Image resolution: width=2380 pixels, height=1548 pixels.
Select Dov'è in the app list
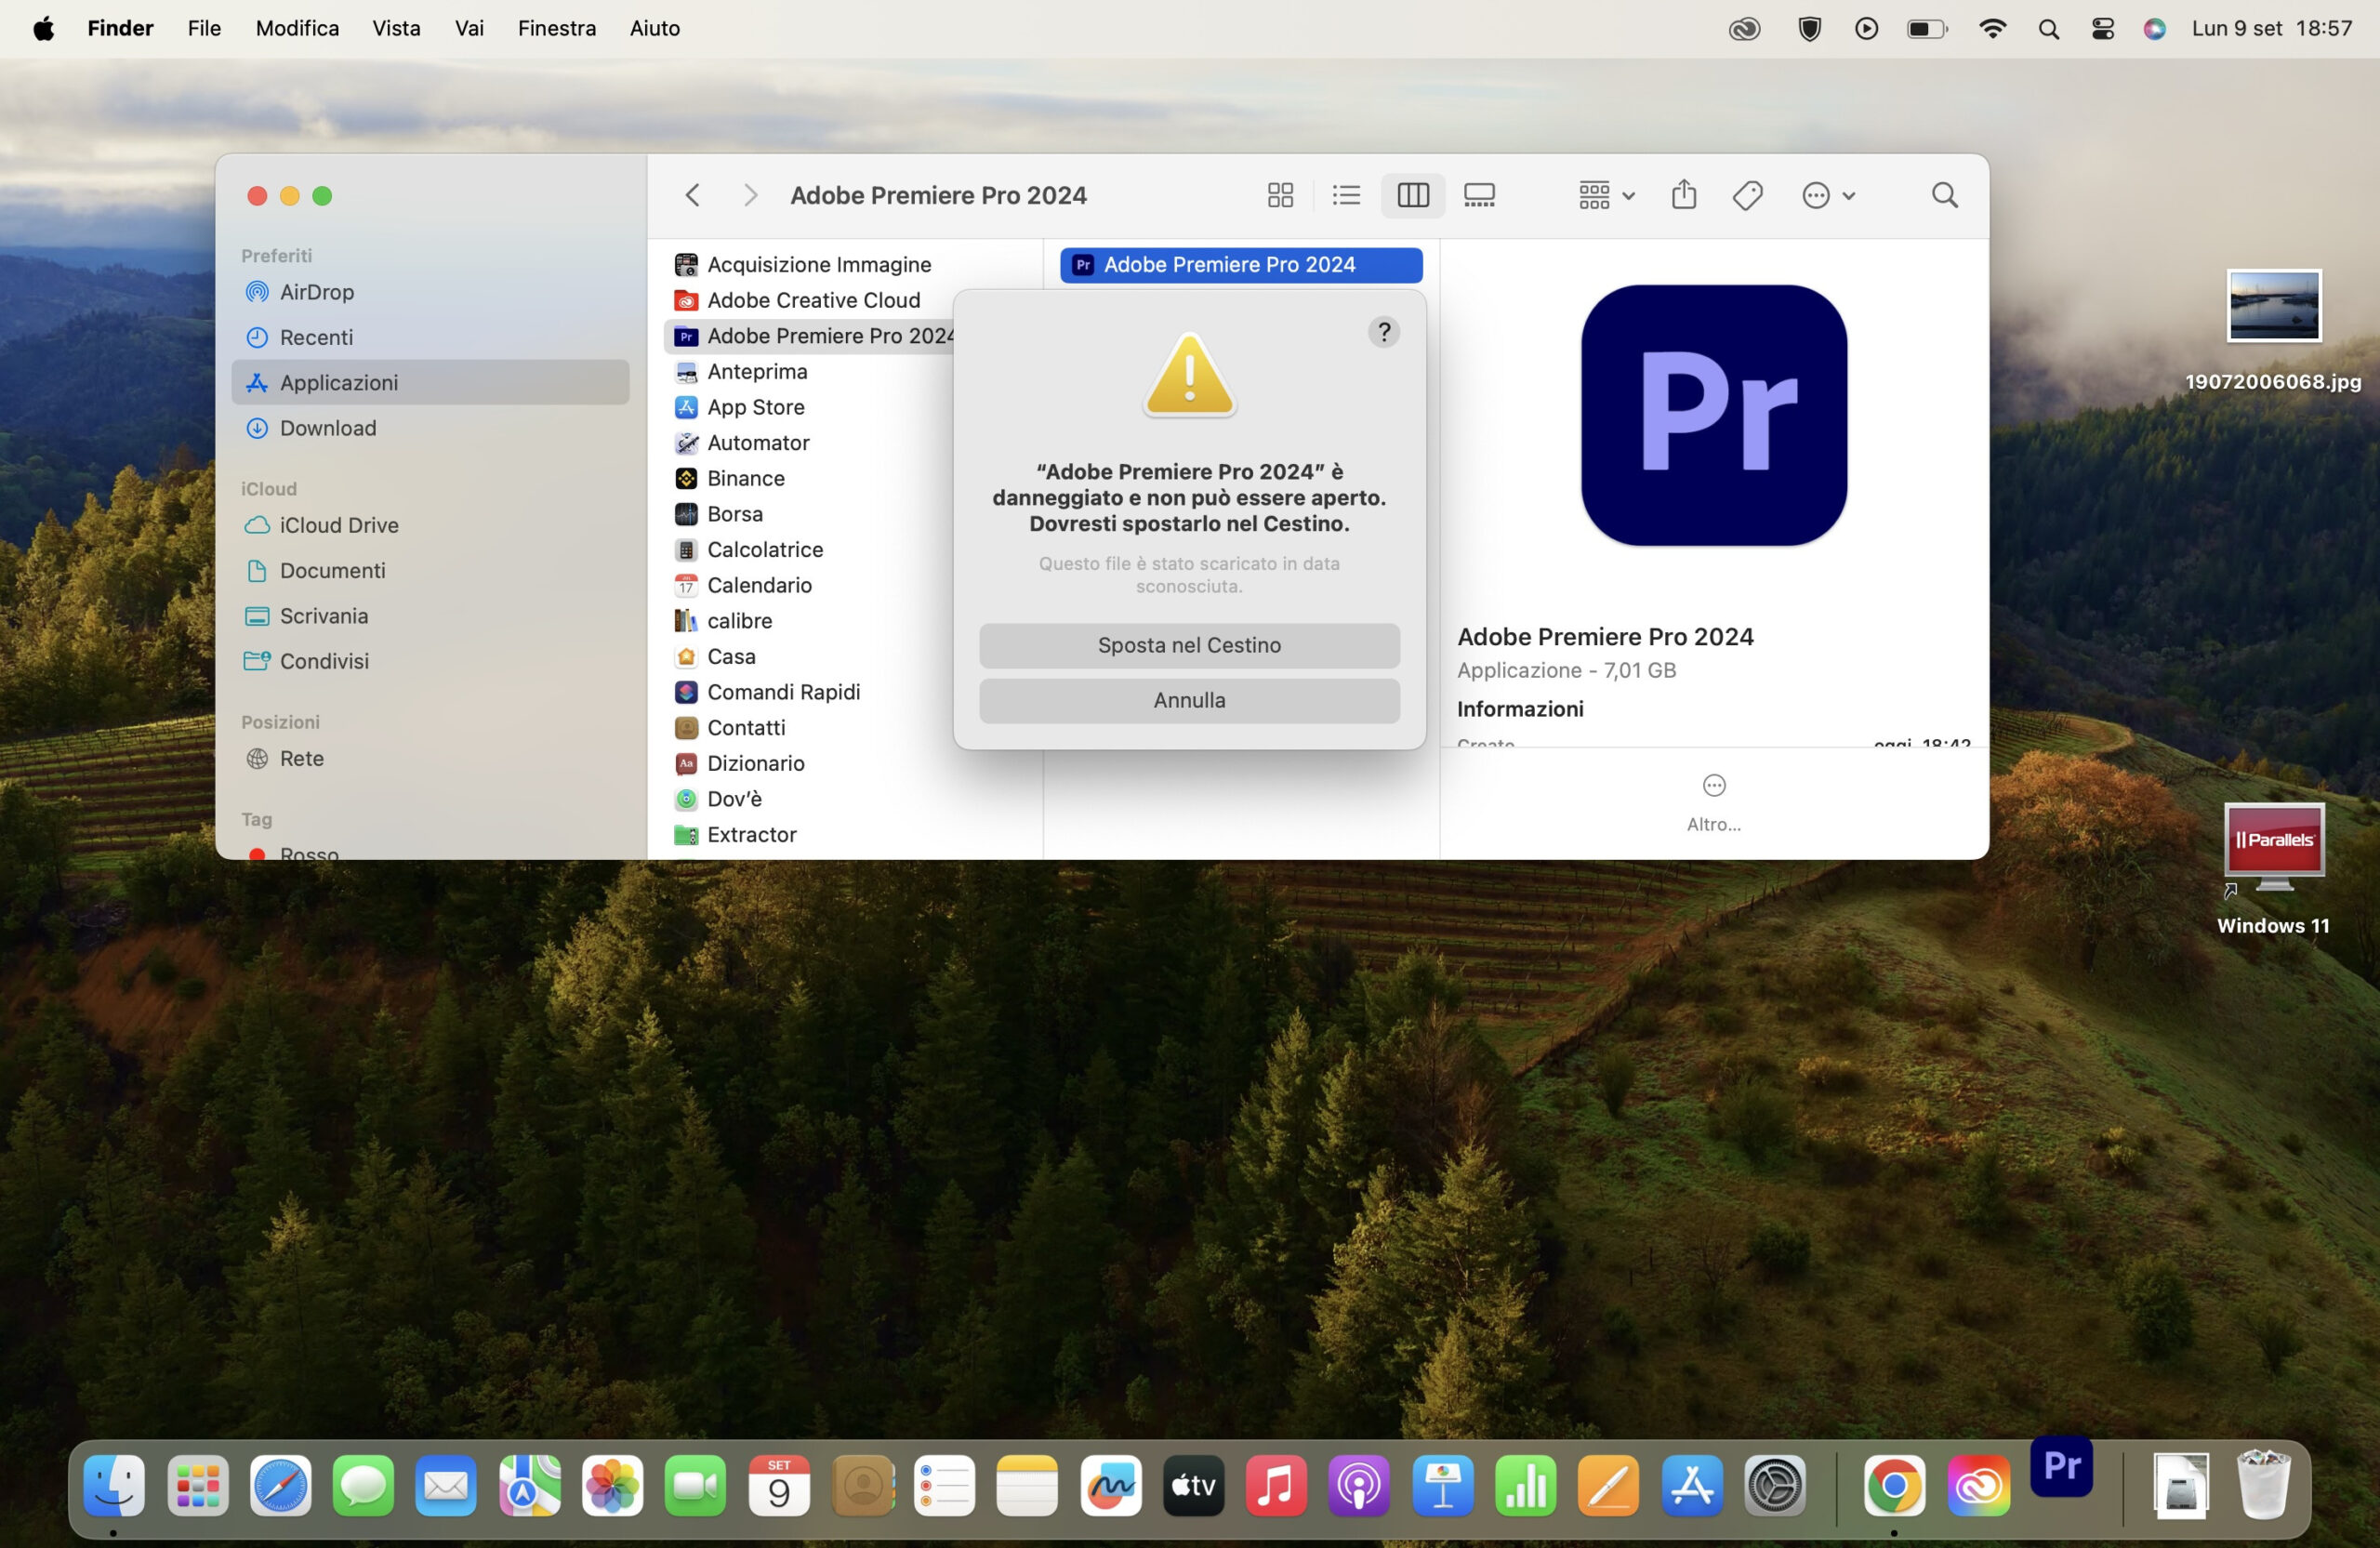click(845, 799)
